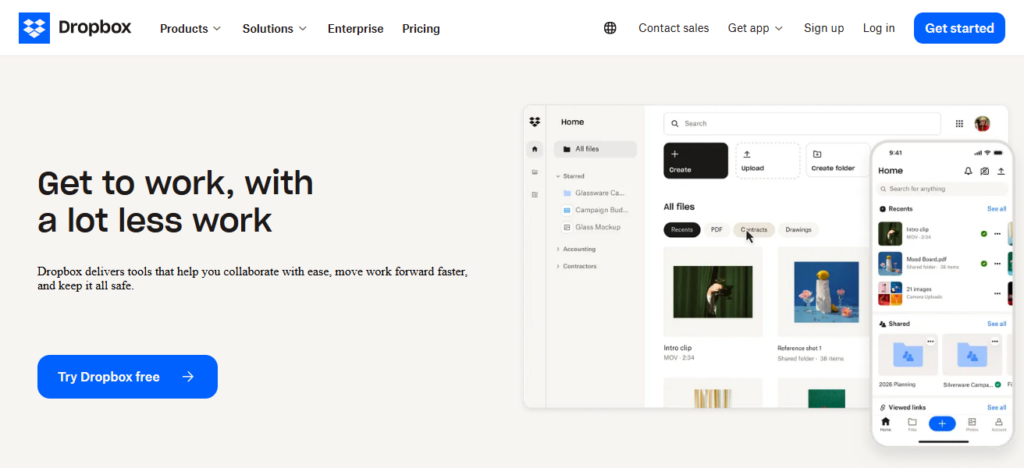Open the three-dot menu for 21 images
This screenshot has height=468, width=1024.
[x=997, y=294]
